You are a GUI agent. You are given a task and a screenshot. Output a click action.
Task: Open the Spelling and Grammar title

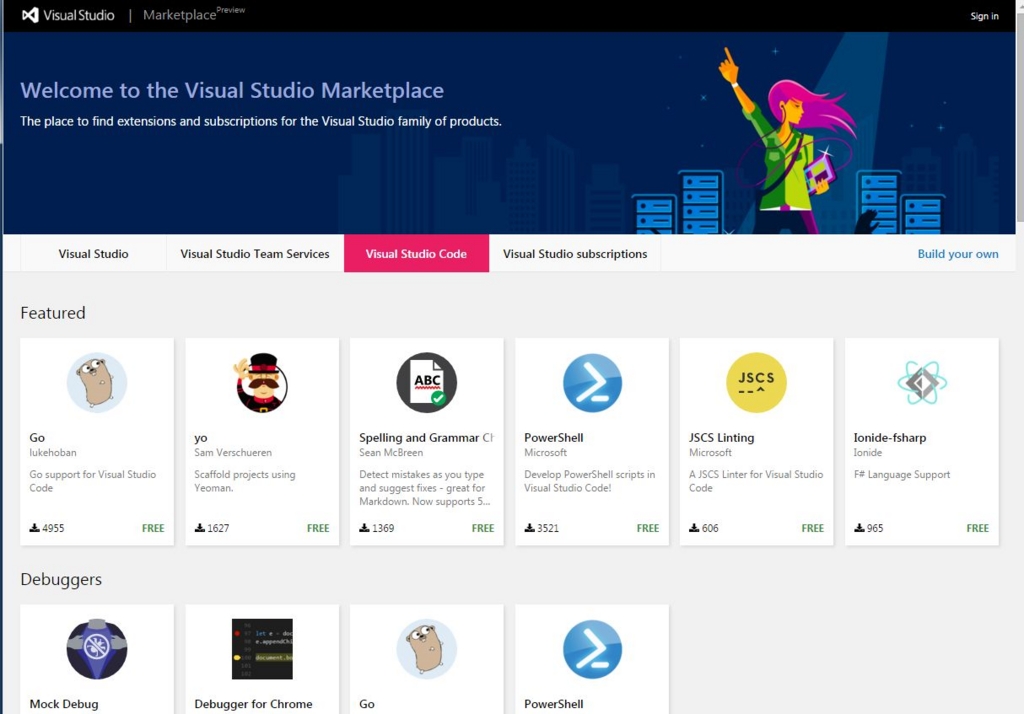point(426,438)
